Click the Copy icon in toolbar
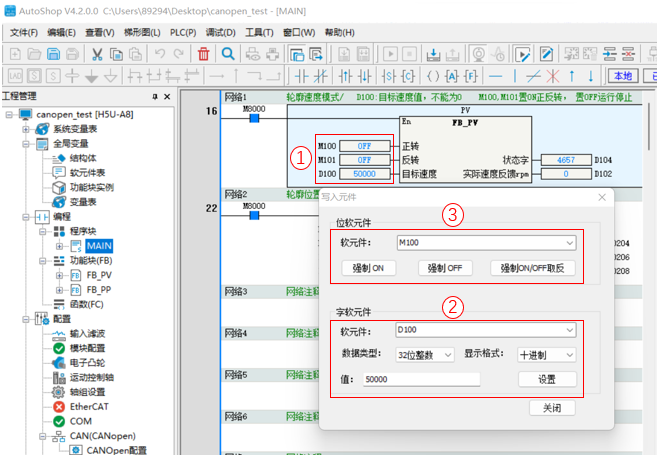This screenshot has height=463, width=661. [116, 54]
